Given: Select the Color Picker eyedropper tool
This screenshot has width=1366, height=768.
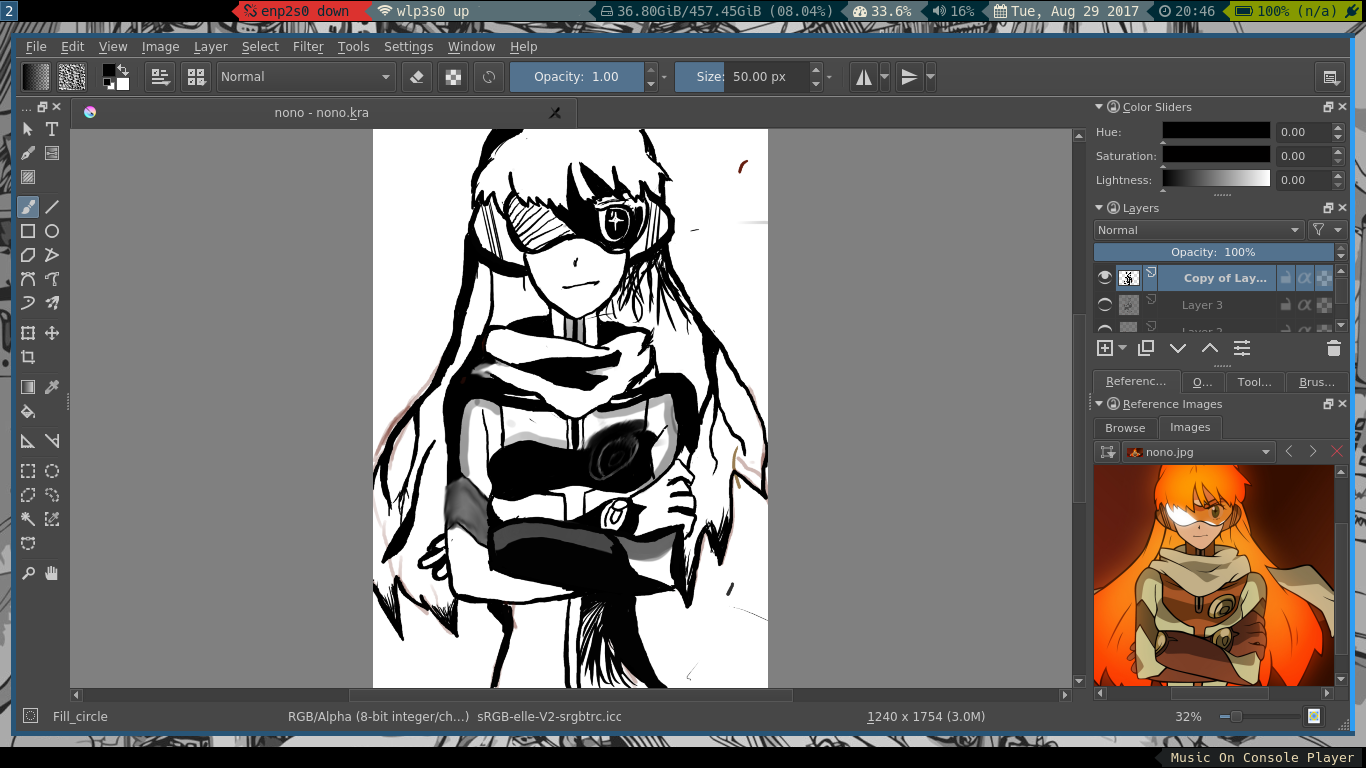Looking at the screenshot, I should tap(52, 387).
